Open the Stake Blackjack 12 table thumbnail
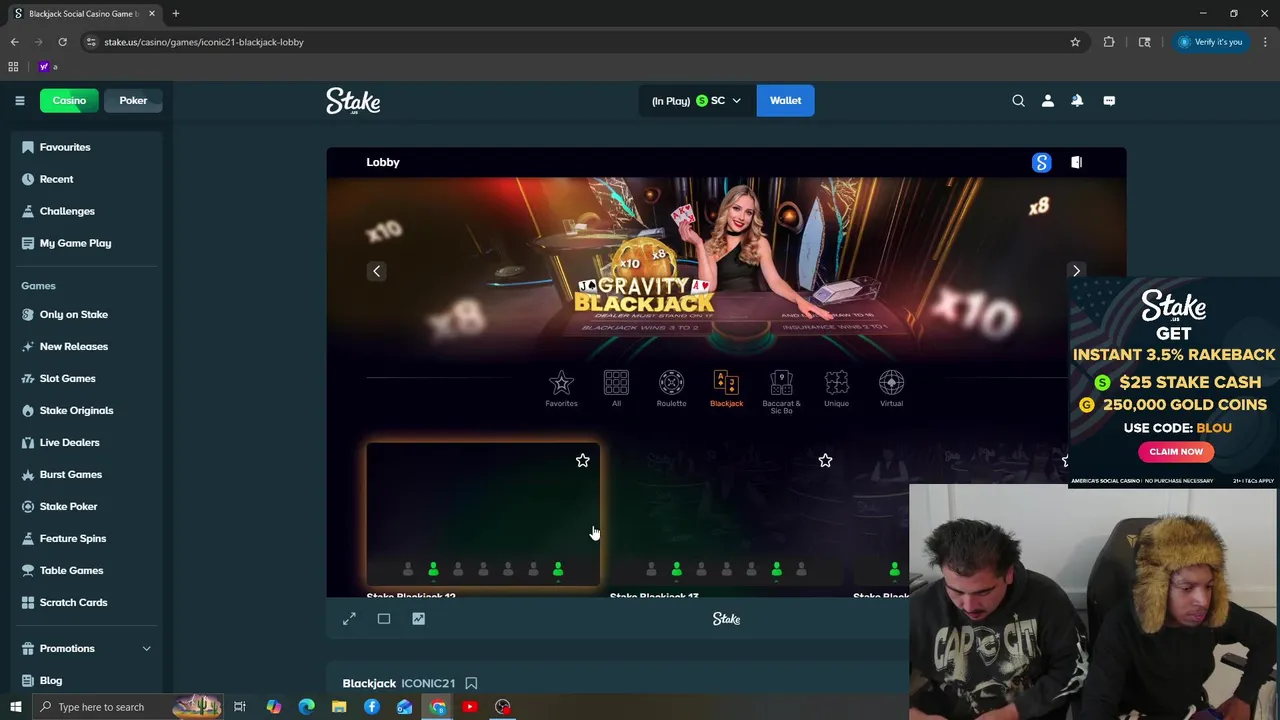This screenshot has height=720, width=1280. pos(483,514)
